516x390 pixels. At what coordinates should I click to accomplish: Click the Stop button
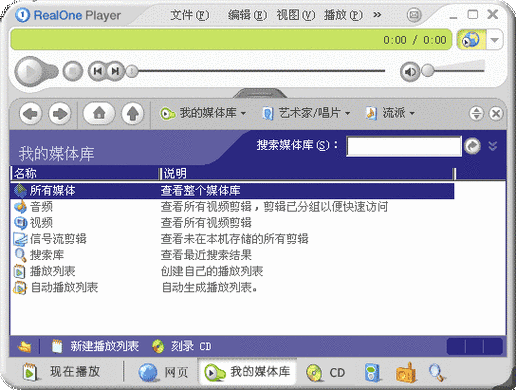coord(73,71)
